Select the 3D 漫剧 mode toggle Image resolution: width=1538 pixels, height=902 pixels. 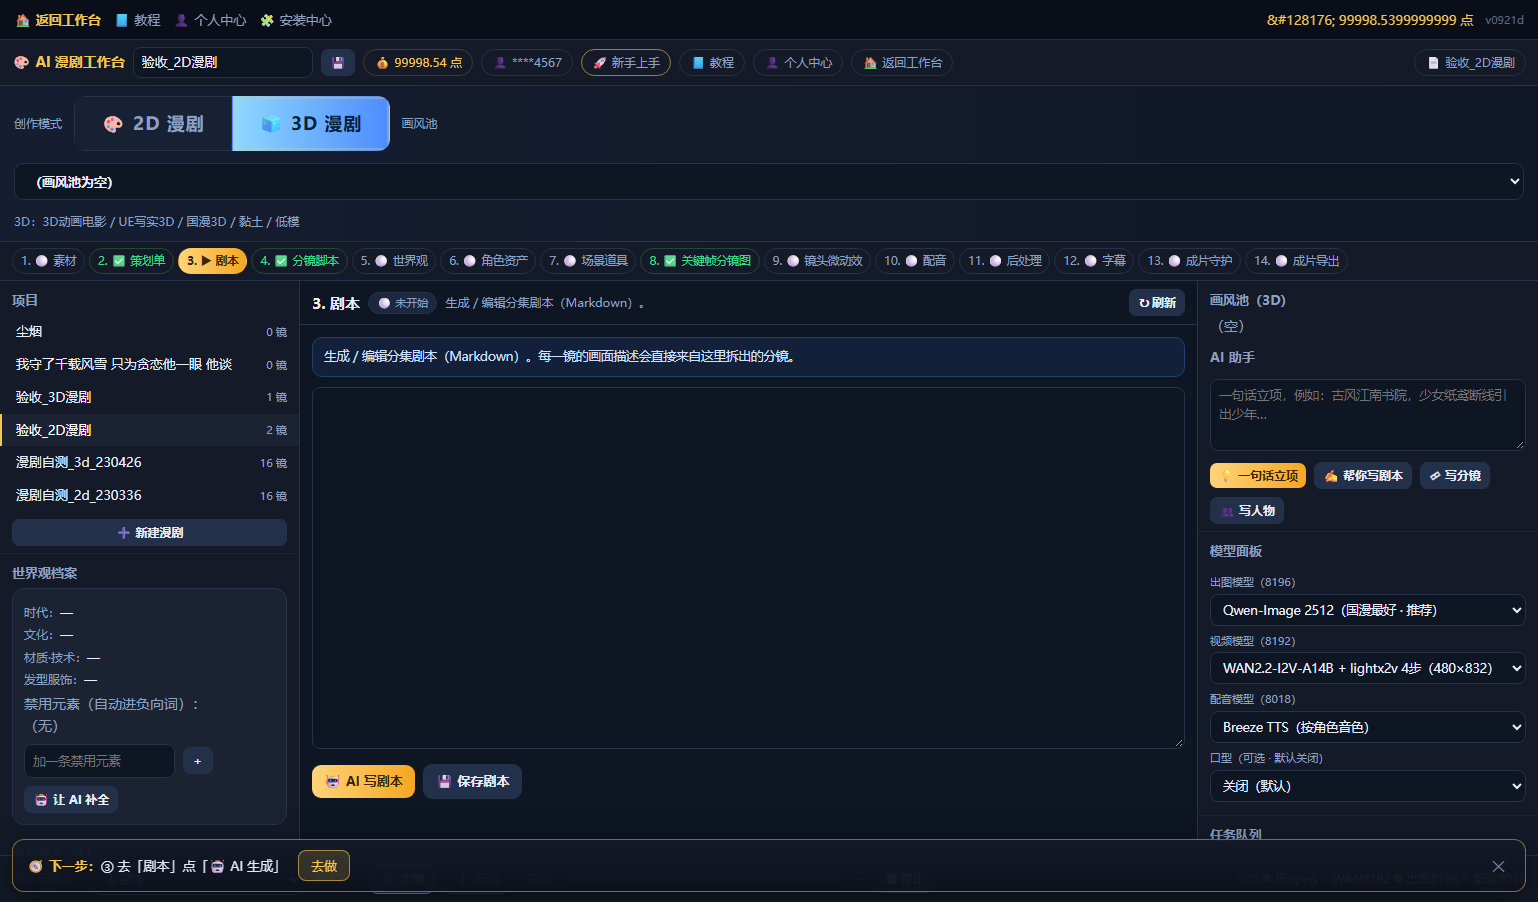point(311,123)
